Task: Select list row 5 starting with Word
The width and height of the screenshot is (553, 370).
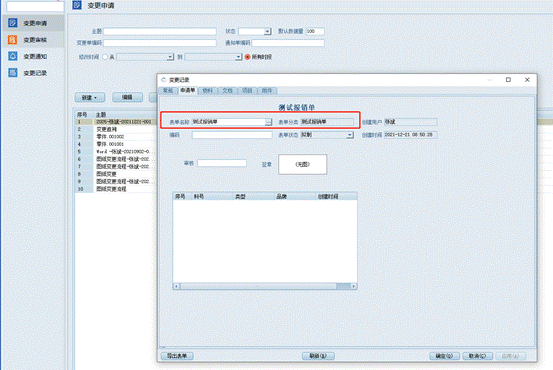Action: coord(115,152)
